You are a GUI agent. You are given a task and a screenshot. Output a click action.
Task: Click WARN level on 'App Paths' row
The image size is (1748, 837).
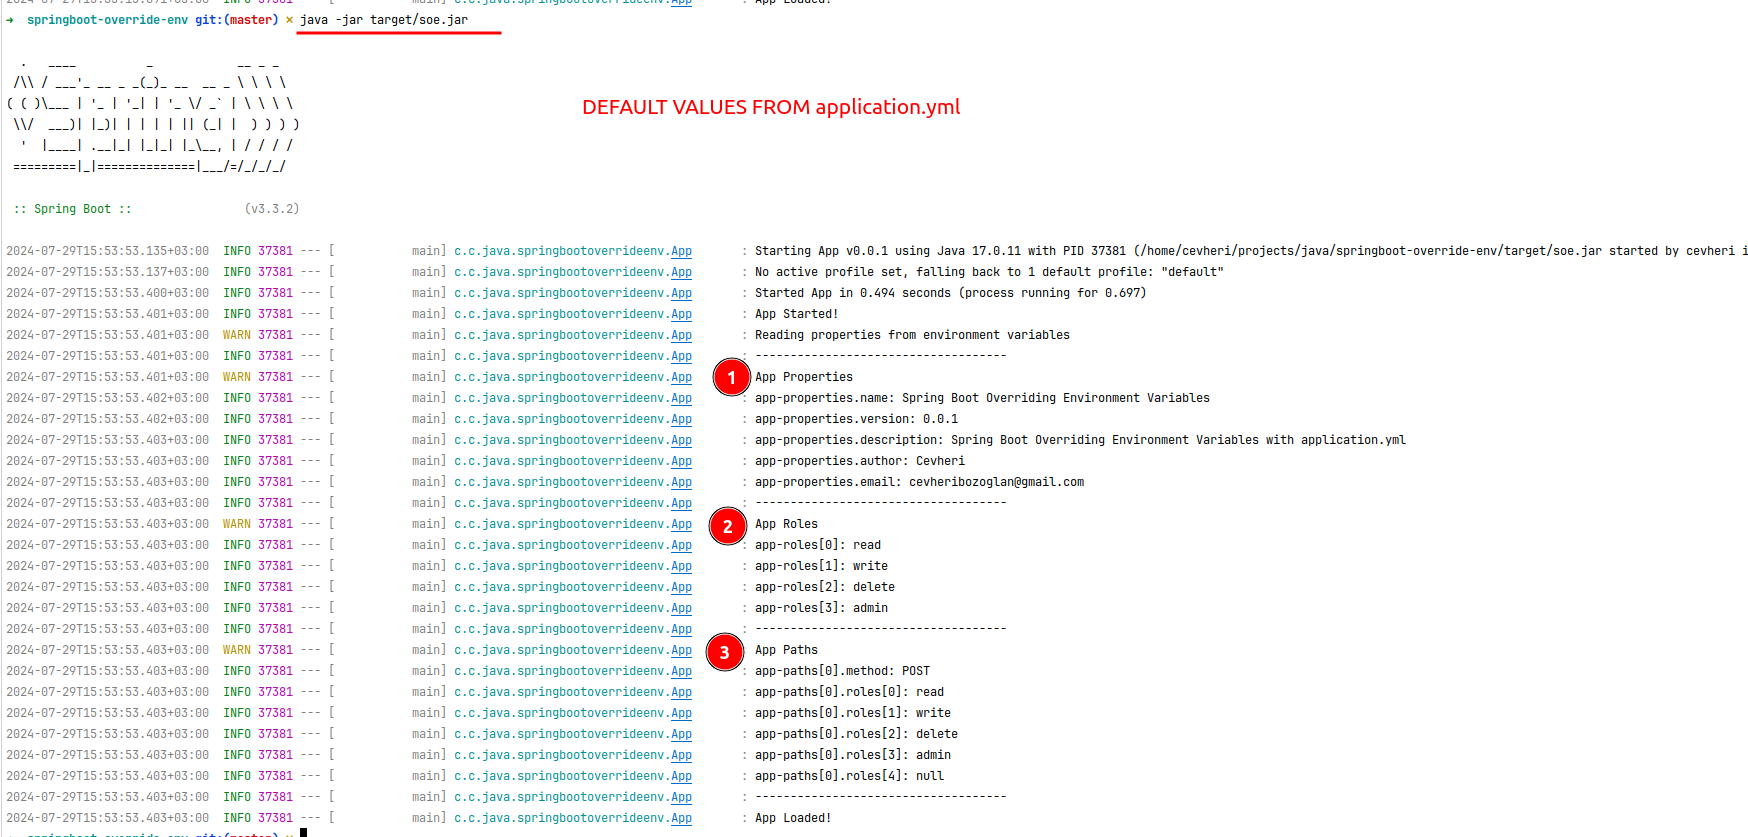(x=237, y=650)
